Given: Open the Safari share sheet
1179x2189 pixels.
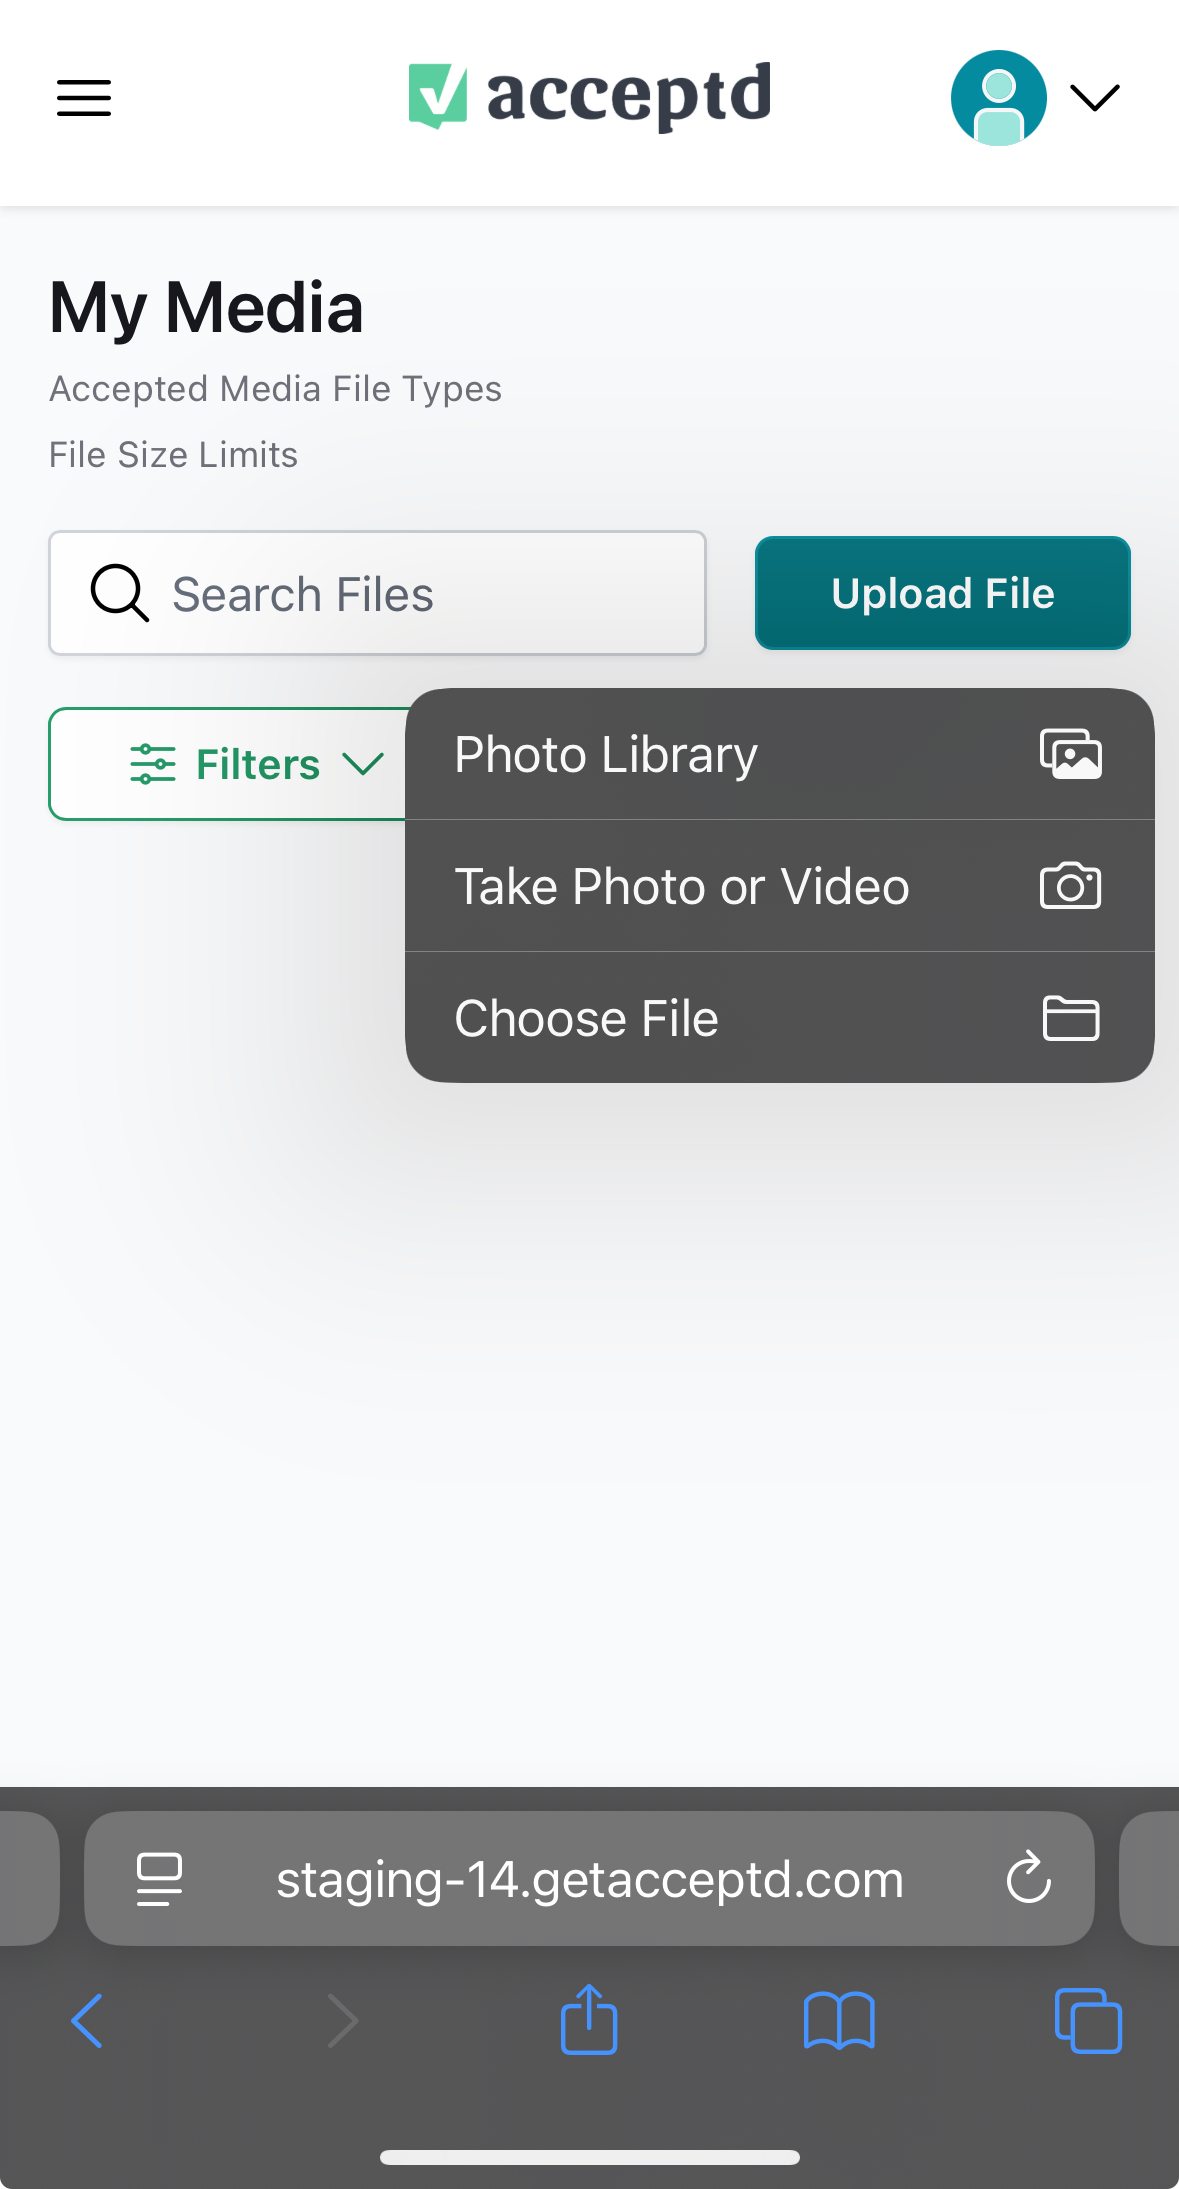Looking at the screenshot, I should point(589,2019).
